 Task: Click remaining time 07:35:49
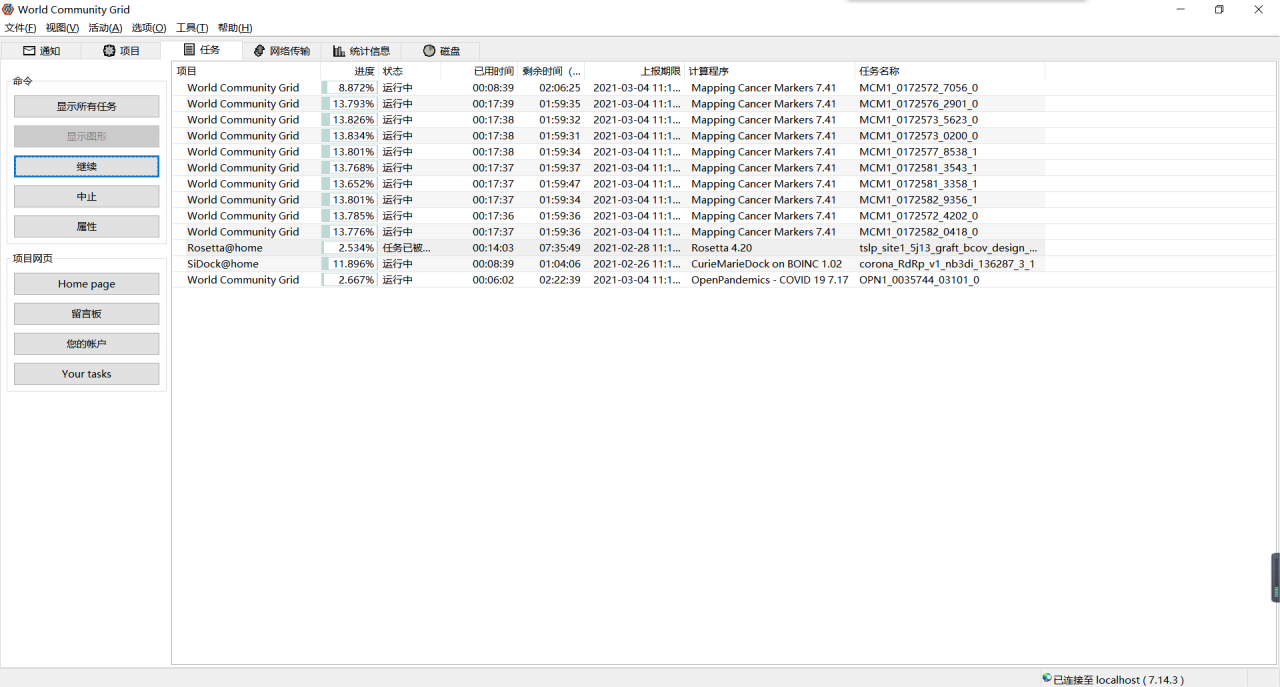[x=559, y=248]
